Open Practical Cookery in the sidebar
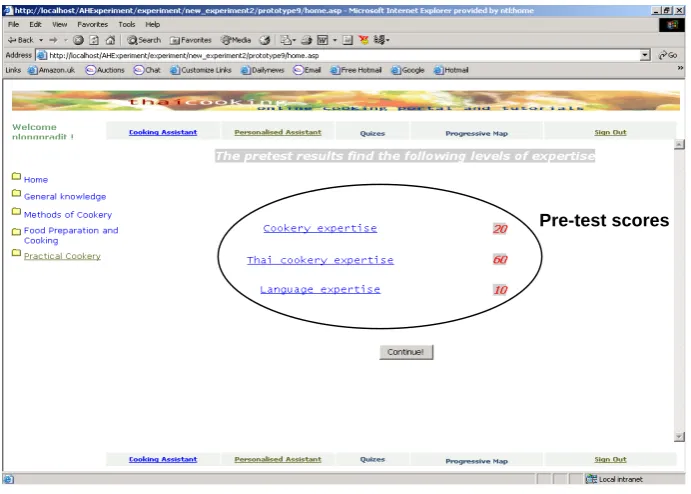 point(62,256)
